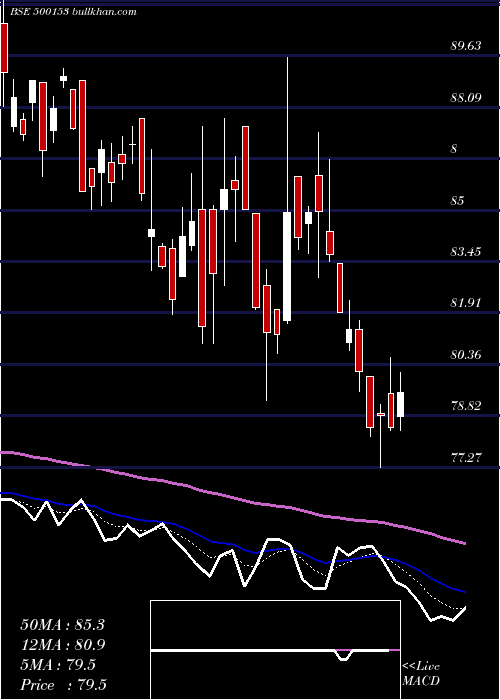The image size is (500, 700).
Task: Click the 83.45 price level label
Action: pos(466,252)
